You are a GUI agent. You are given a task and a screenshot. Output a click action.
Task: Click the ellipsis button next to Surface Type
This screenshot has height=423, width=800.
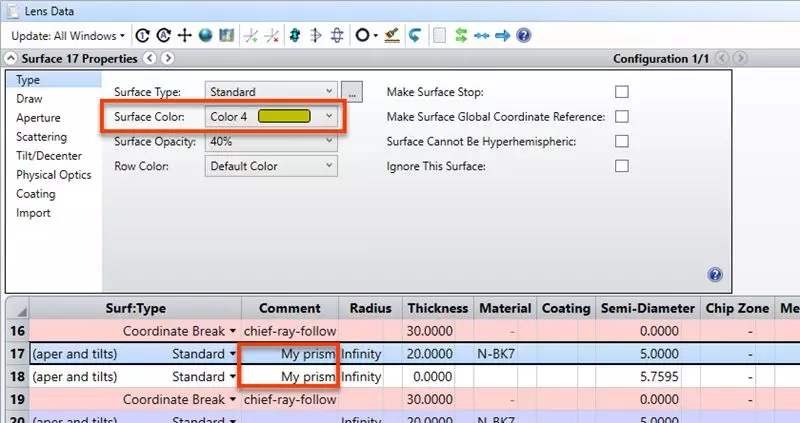(x=352, y=92)
